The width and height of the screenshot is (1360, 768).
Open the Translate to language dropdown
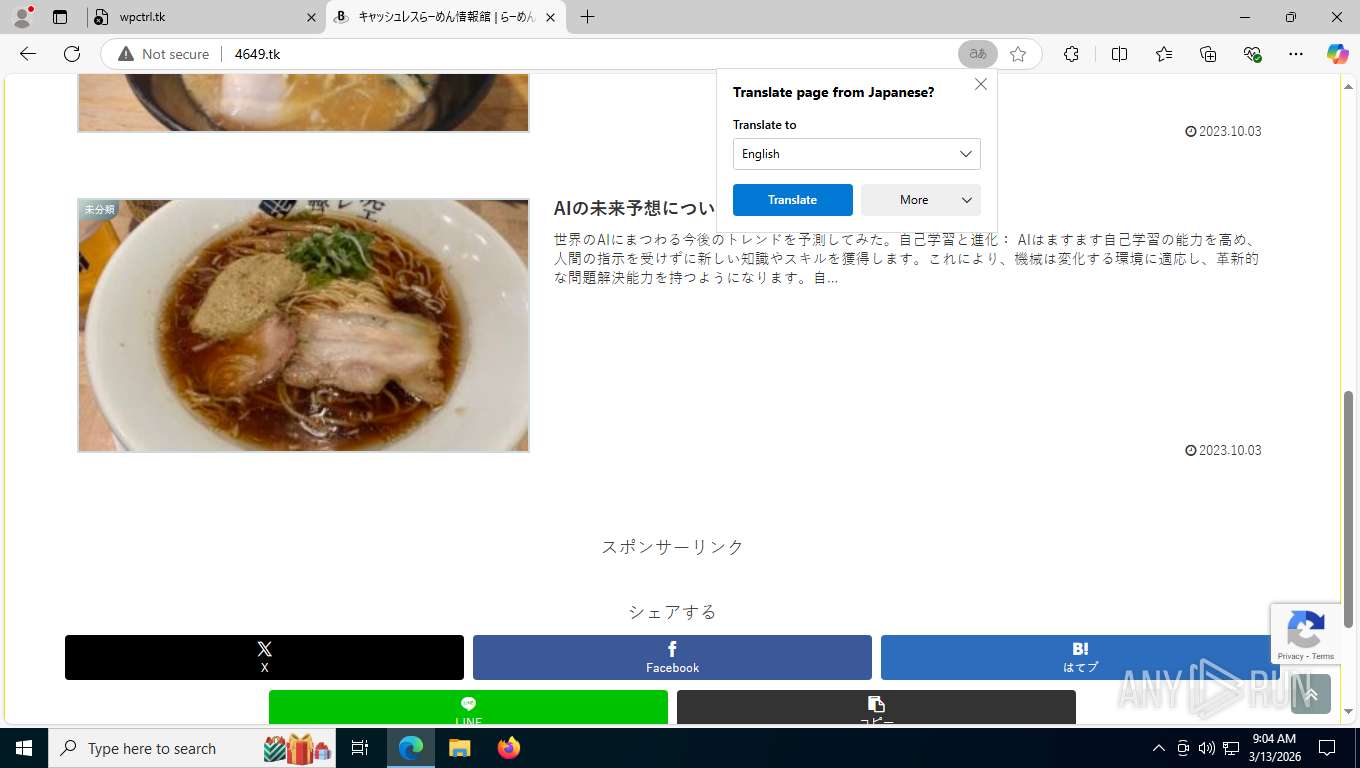(x=857, y=154)
